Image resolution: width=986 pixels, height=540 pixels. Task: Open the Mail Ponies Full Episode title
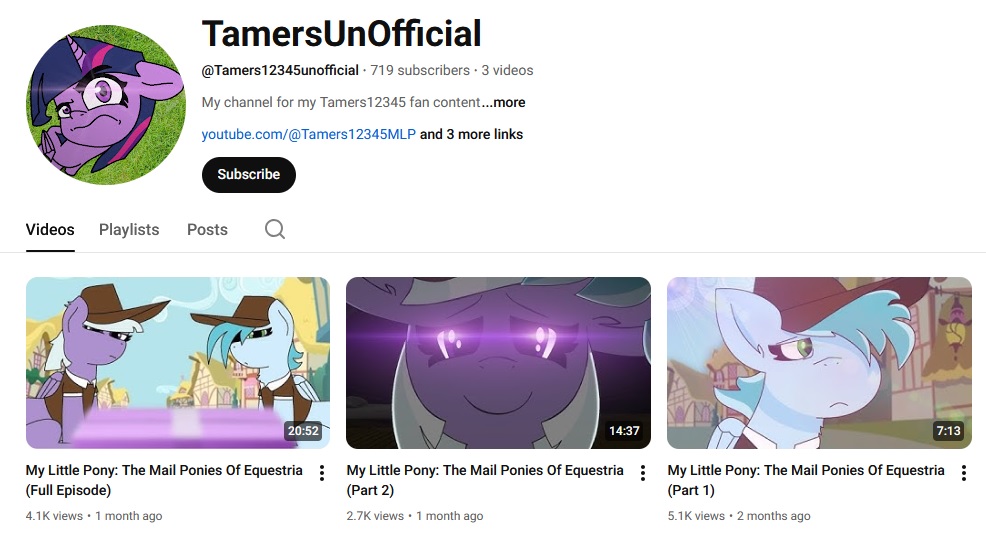(x=164, y=480)
